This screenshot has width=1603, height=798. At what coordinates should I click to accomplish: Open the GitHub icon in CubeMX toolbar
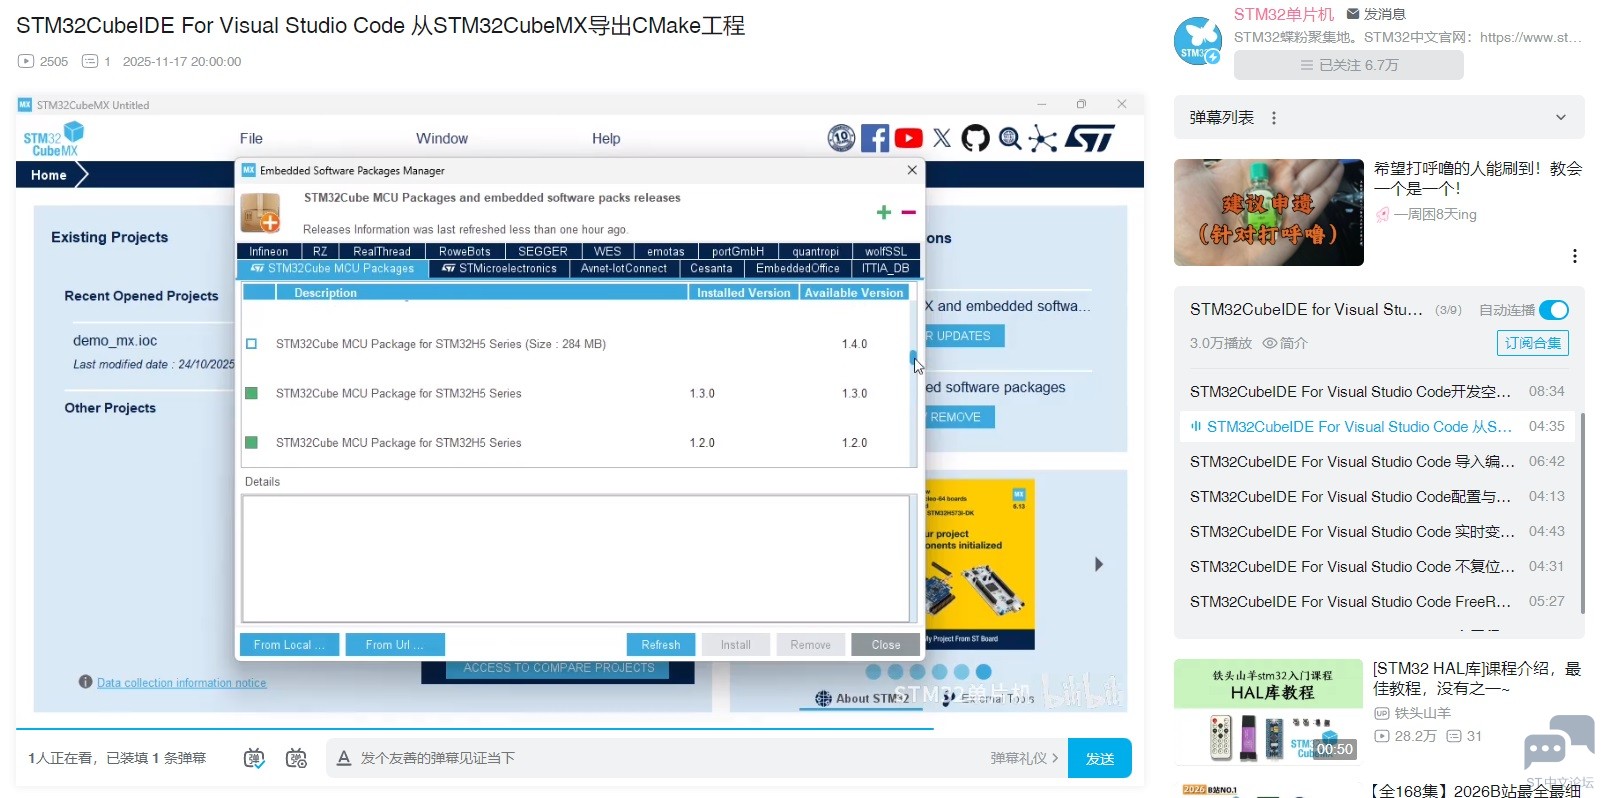coord(975,138)
